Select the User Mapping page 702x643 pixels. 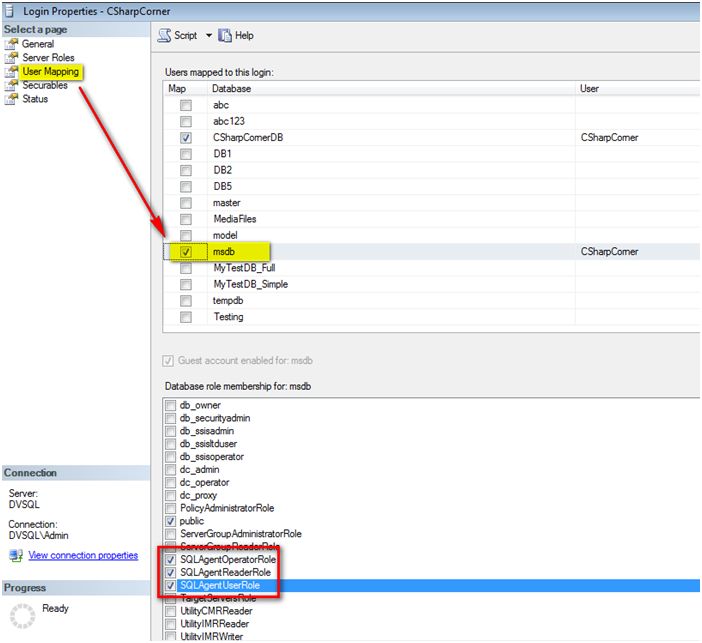(51, 72)
